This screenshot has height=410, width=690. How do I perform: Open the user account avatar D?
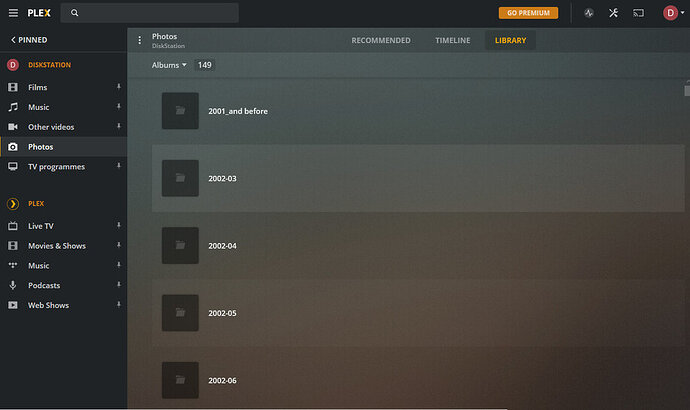tap(670, 13)
